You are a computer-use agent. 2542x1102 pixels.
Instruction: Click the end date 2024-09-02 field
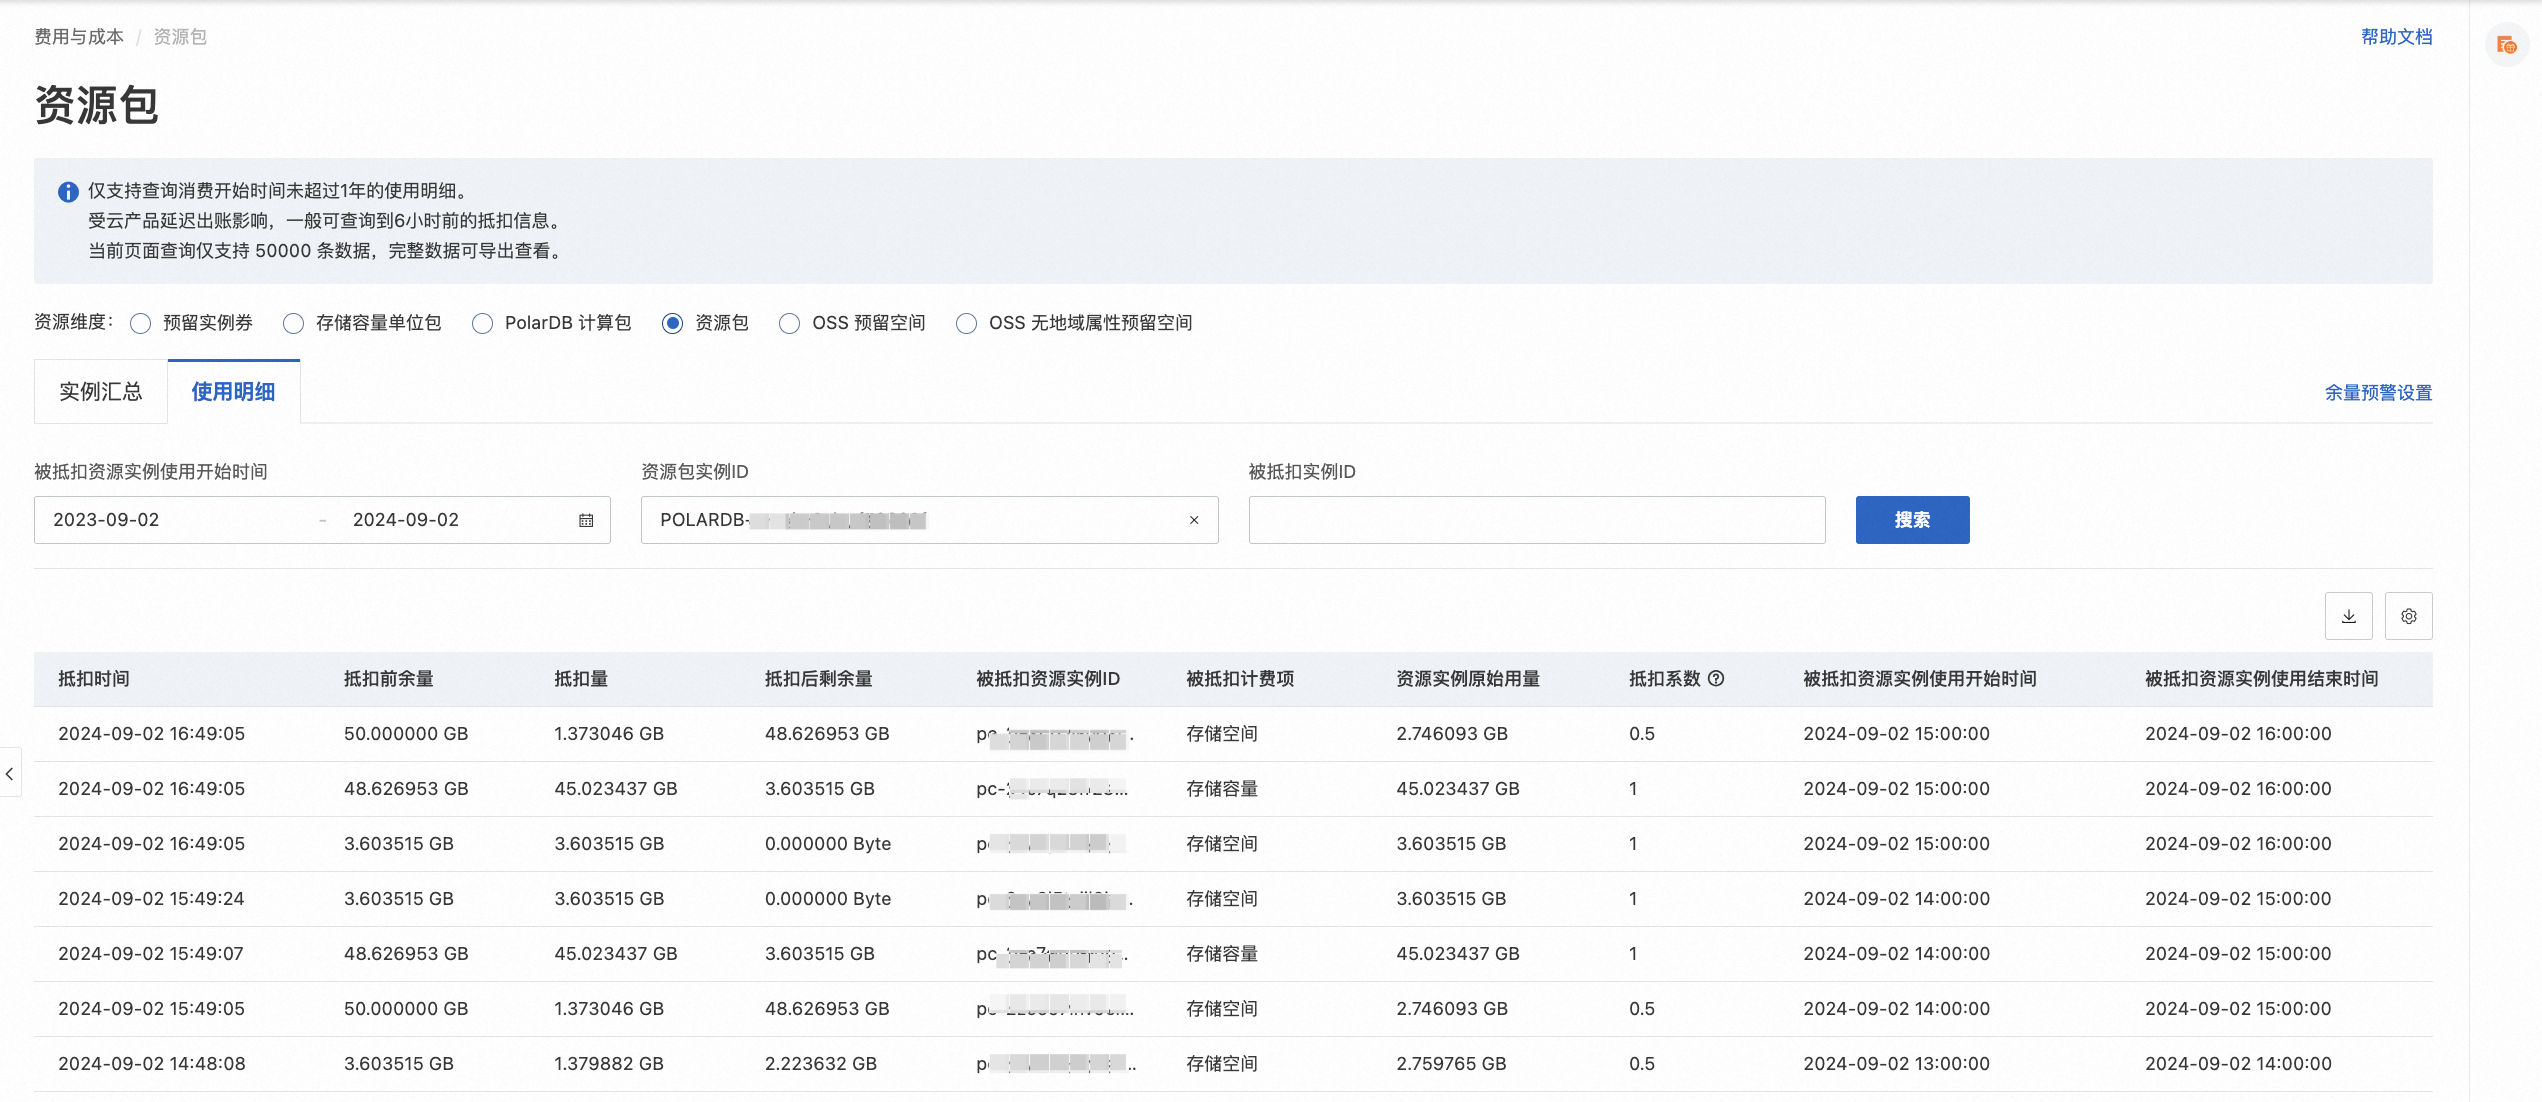click(x=405, y=520)
